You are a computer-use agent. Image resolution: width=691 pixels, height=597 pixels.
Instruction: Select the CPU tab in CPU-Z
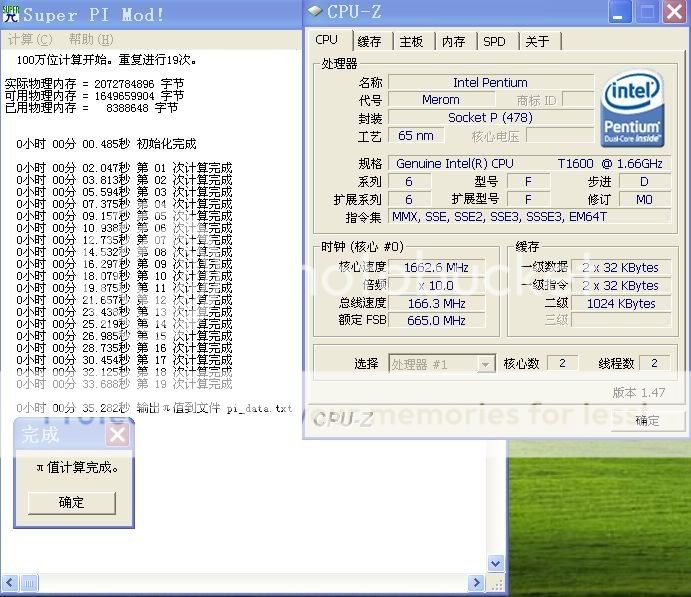click(327, 40)
